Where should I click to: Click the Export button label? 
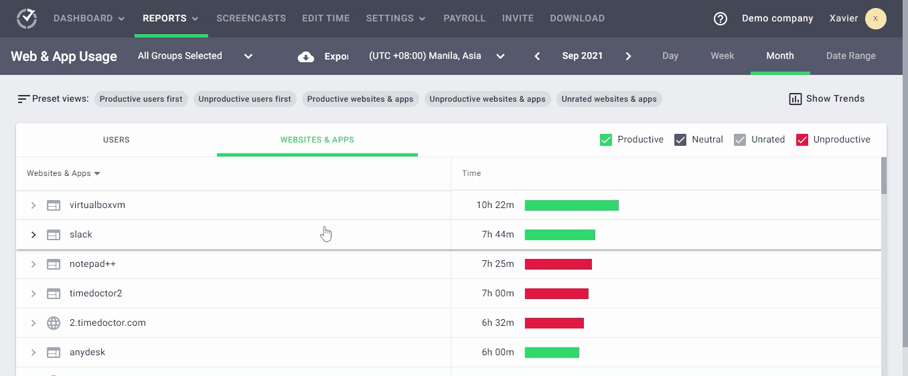tap(336, 56)
